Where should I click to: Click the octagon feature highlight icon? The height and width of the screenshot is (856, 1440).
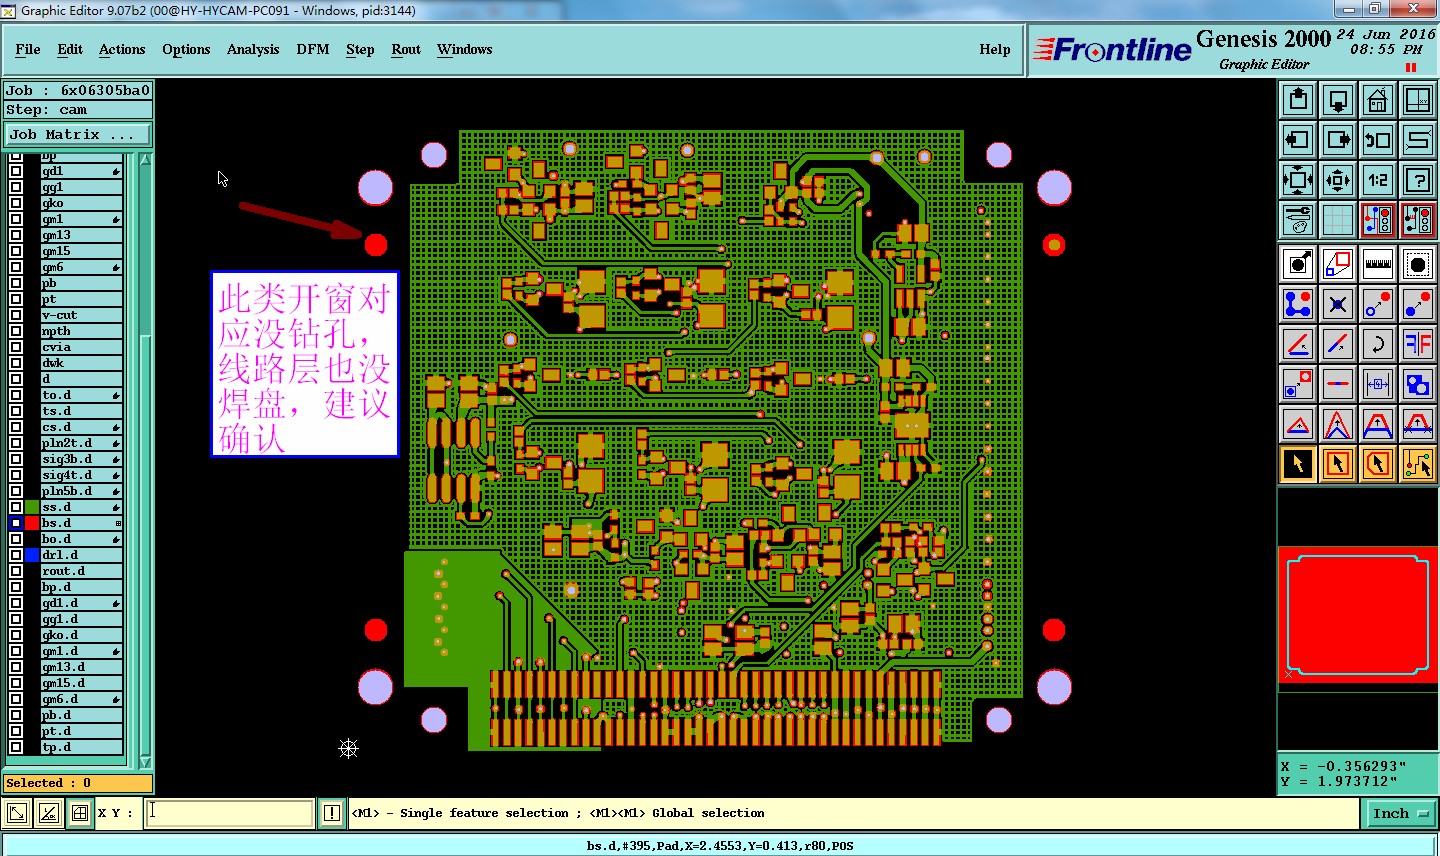point(1418,264)
